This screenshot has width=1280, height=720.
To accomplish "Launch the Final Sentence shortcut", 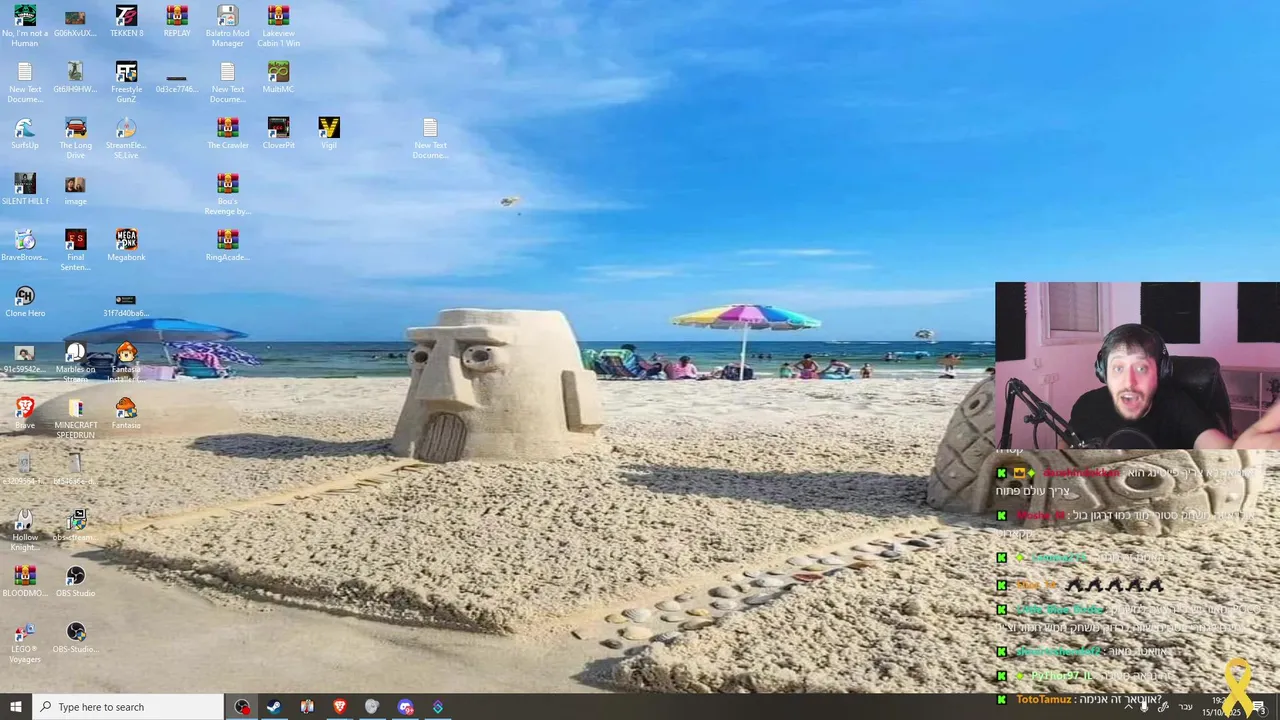I will 75,249.
